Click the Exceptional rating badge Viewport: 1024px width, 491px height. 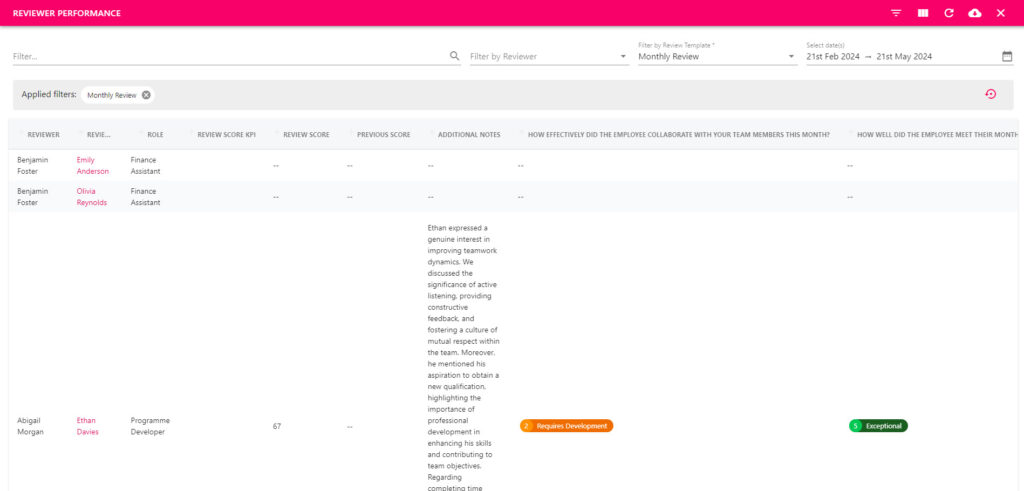tap(878, 426)
